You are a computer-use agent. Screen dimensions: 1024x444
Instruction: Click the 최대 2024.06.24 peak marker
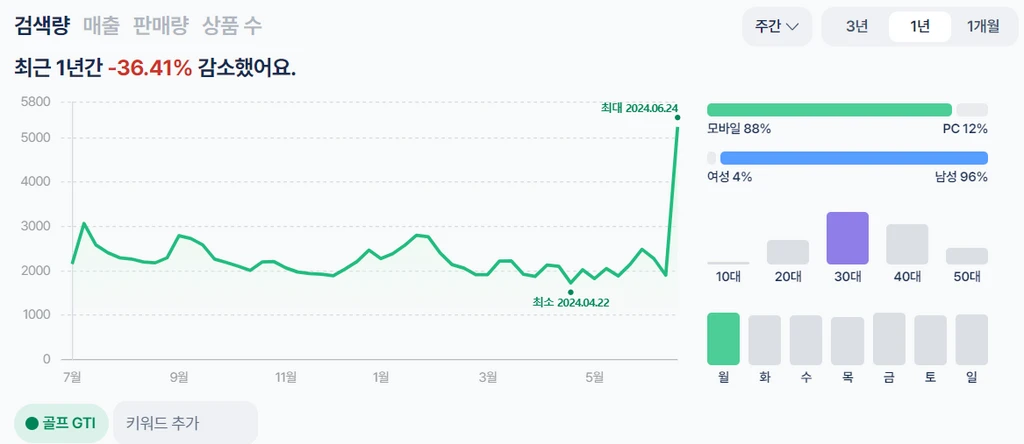point(677,118)
